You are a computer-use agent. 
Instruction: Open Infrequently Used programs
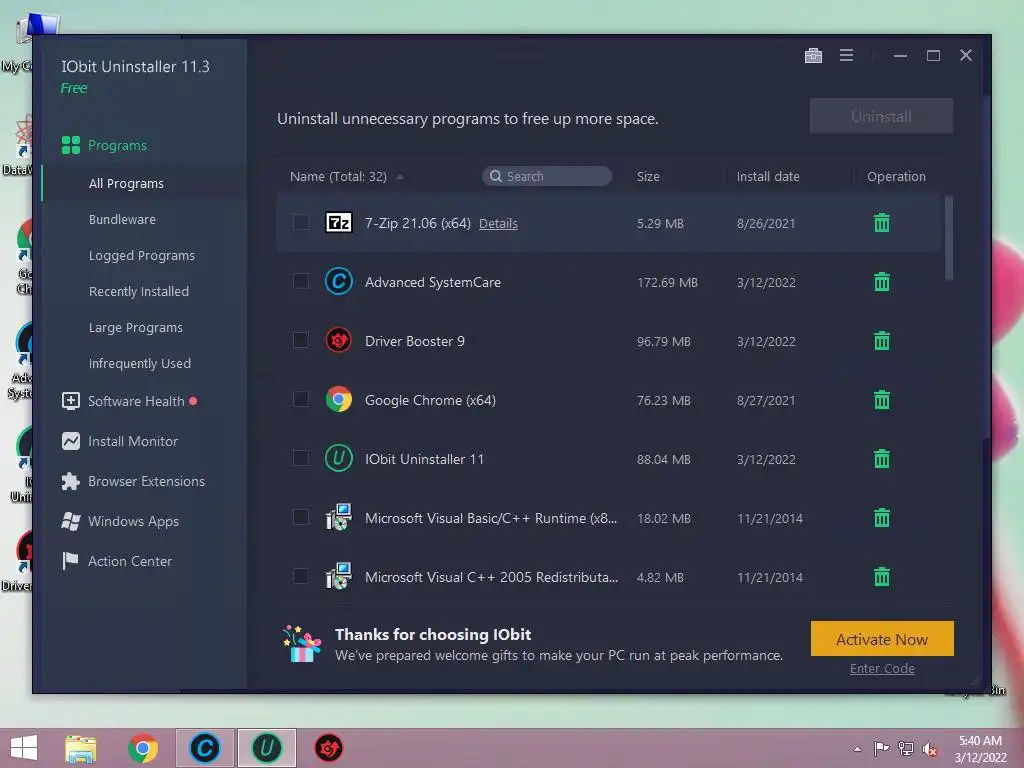click(140, 363)
